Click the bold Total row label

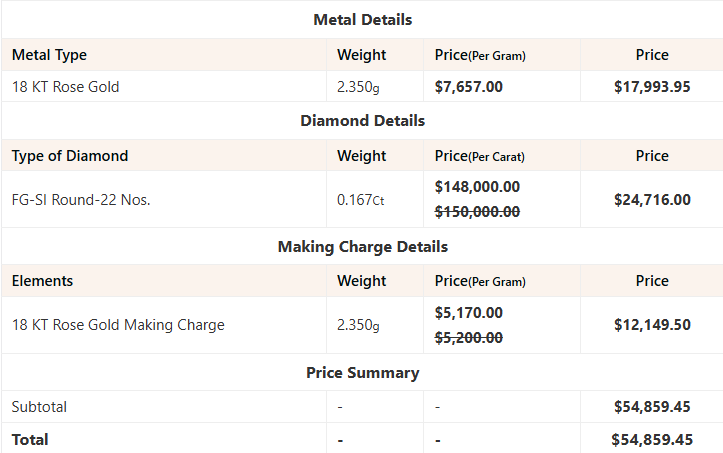tap(30, 439)
